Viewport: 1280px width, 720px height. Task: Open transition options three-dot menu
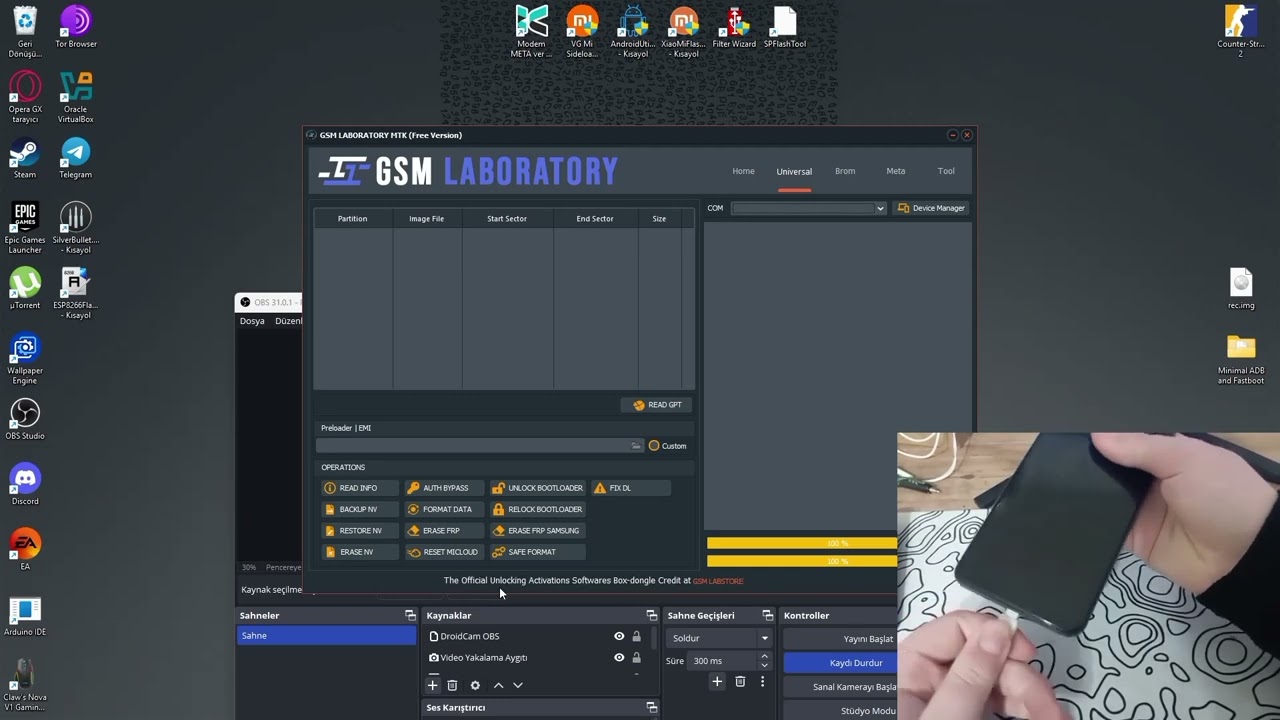click(x=762, y=682)
